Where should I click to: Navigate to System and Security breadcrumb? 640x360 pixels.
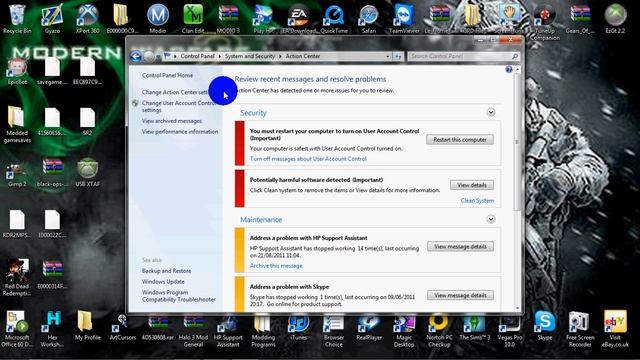point(250,56)
